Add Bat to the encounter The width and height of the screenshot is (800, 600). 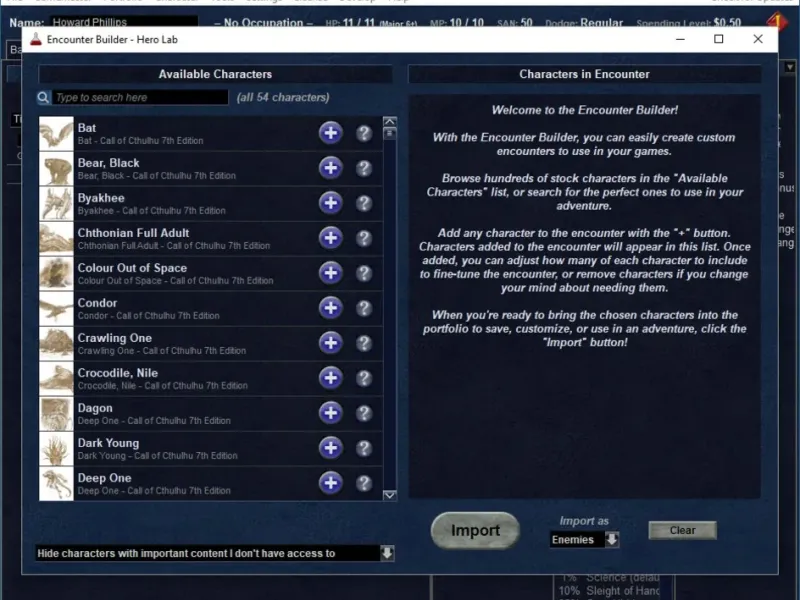point(331,133)
